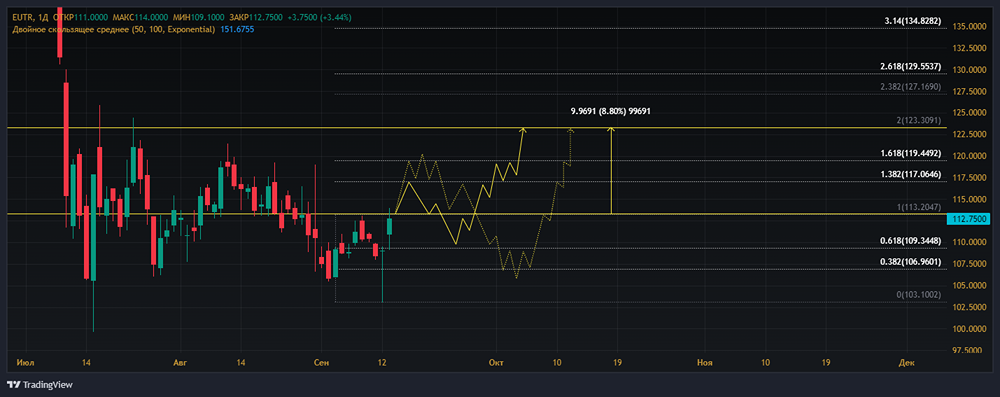Screen dimensions: 1000x397
Task: Click the Fibonacci label 0(103.1002)
Action: click(x=919, y=295)
